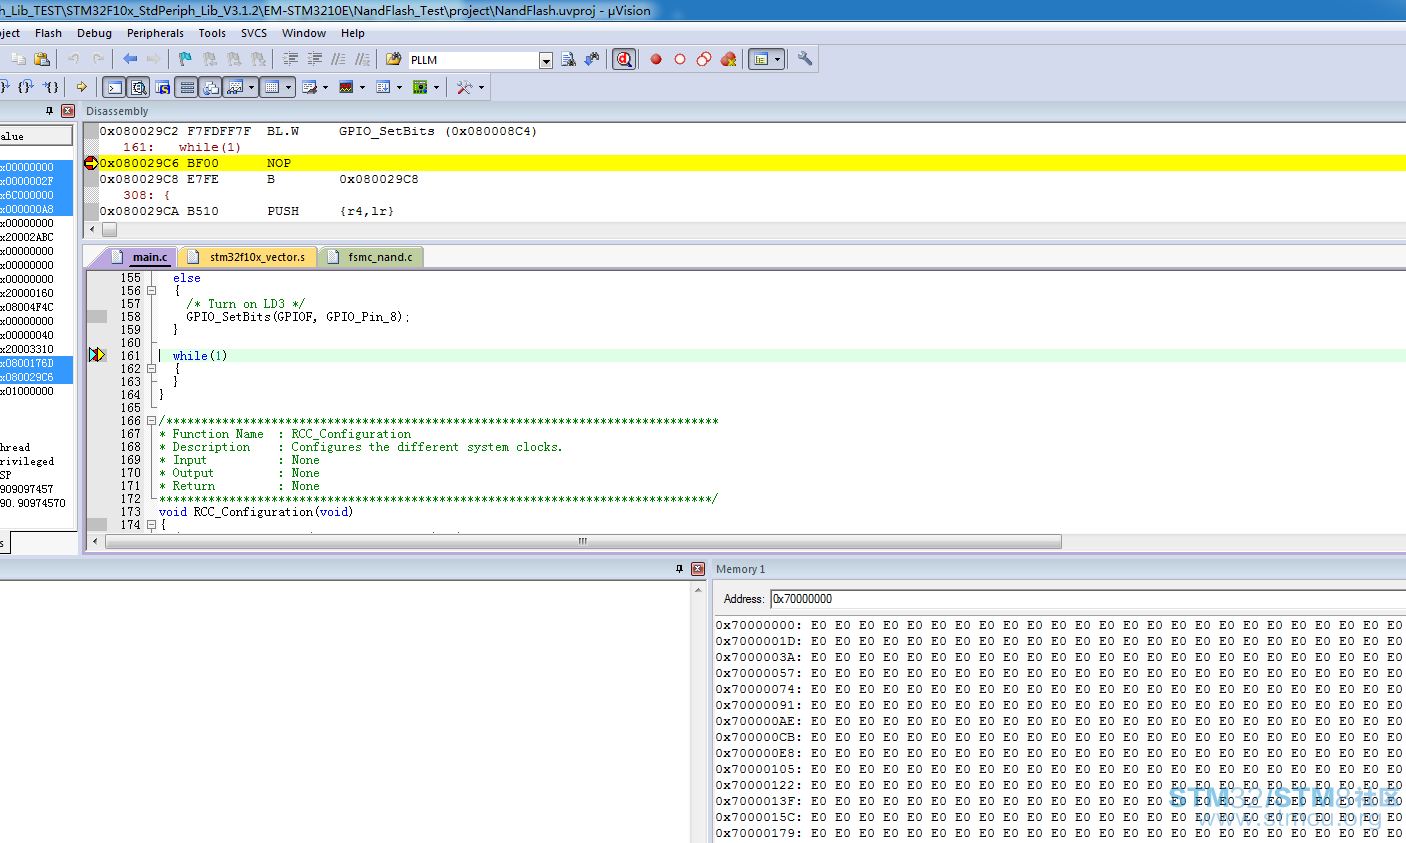The height and width of the screenshot is (843, 1406).
Task: Toggle the Memory windows button
Action: pos(272,87)
